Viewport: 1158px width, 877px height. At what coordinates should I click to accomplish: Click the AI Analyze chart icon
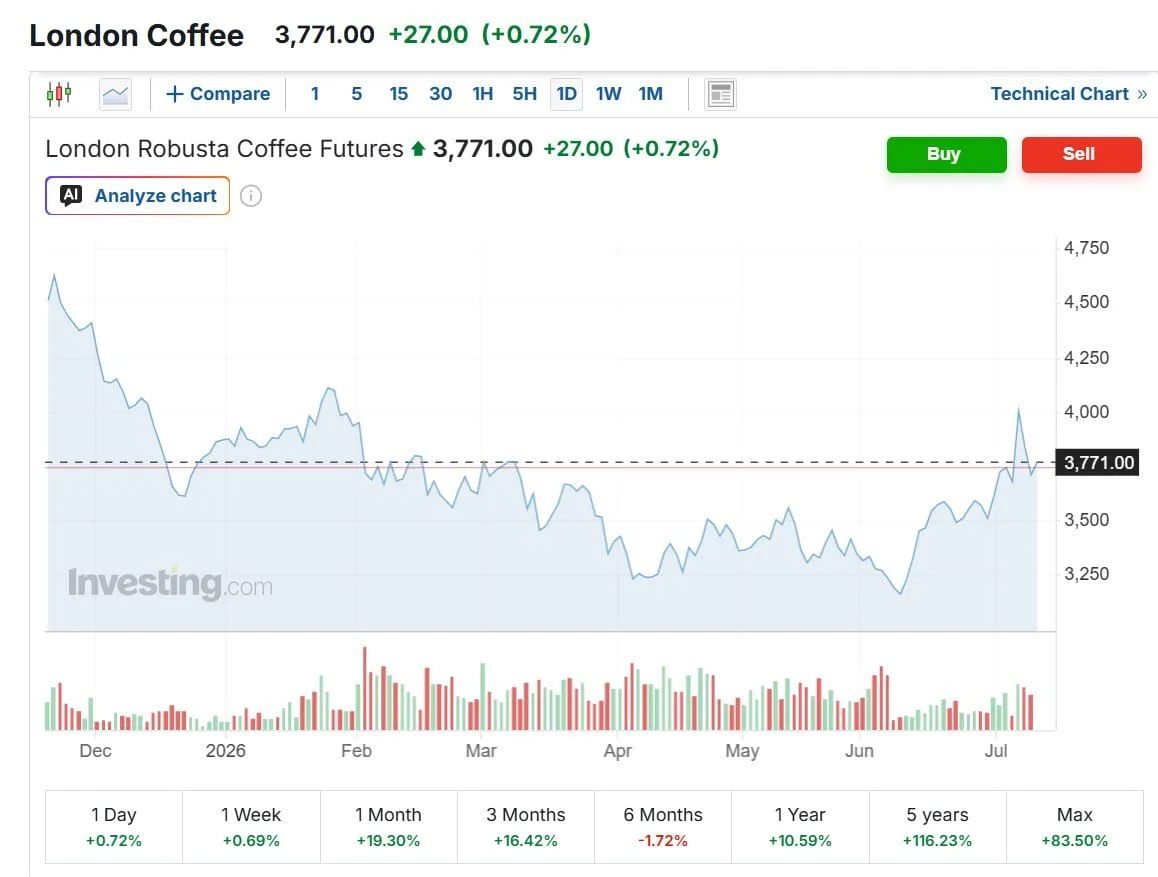click(x=71, y=196)
